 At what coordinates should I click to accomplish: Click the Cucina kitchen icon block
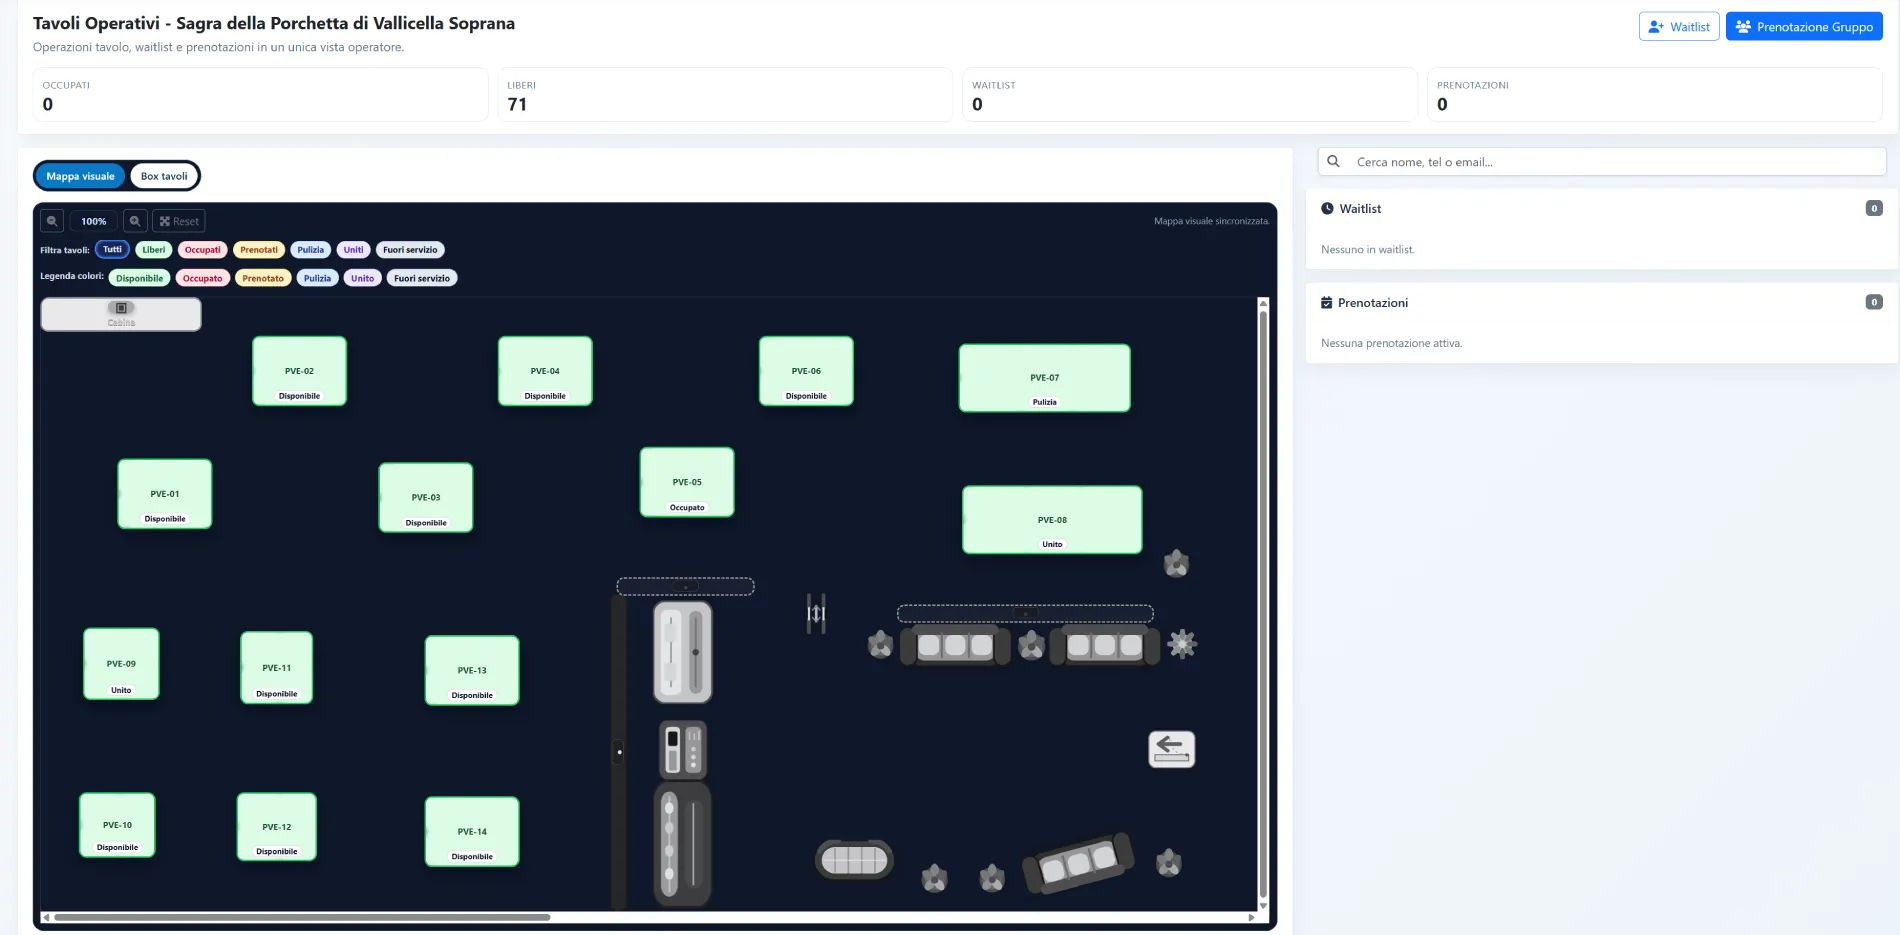click(x=121, y=314)
